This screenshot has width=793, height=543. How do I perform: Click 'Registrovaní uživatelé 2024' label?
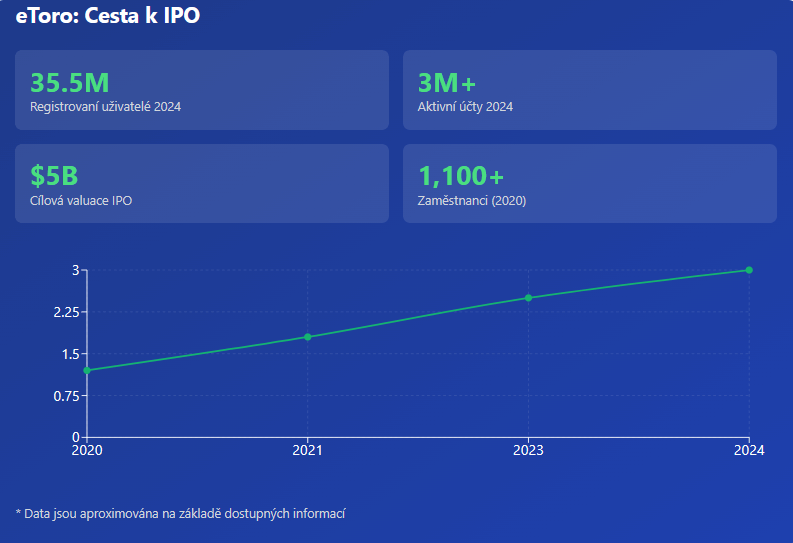(105, 107)
